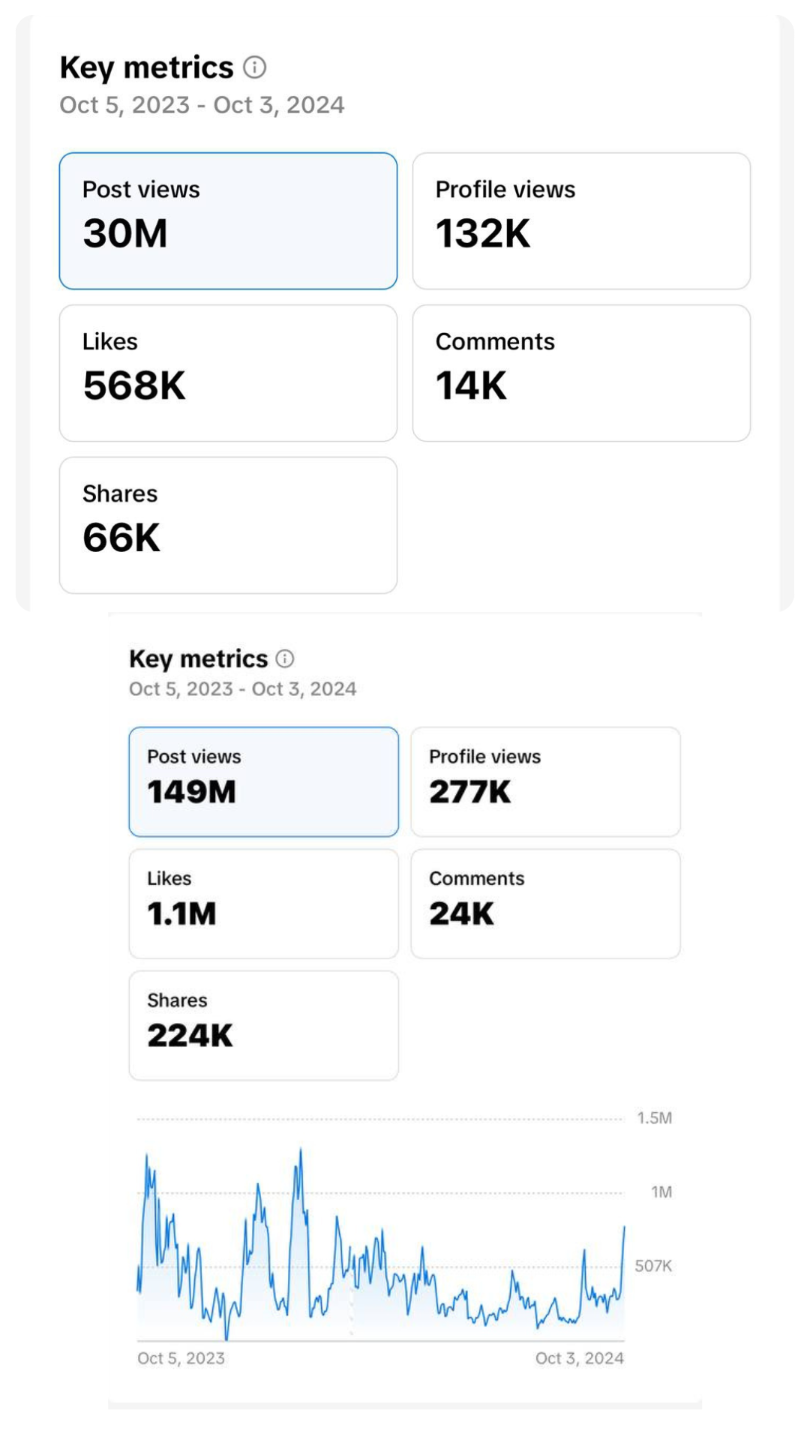Select the Likes 568K metric card
810x1440 pixels.
pos(228,373)
